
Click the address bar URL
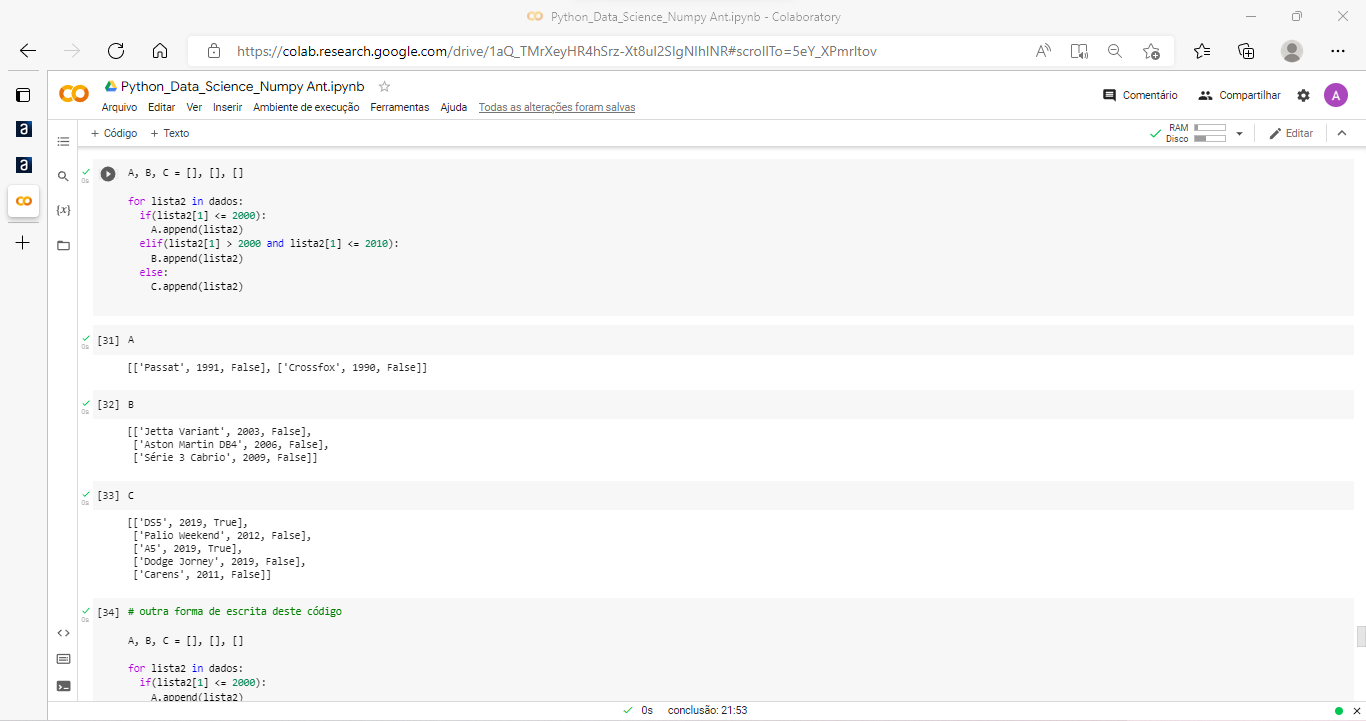pos(556,51)
